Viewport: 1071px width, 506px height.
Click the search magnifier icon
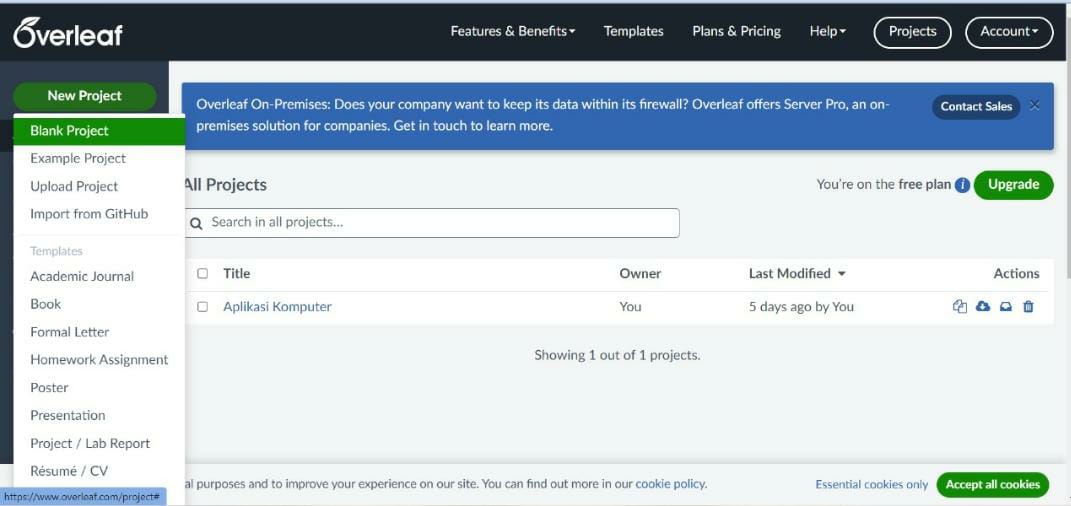(197, 223)
